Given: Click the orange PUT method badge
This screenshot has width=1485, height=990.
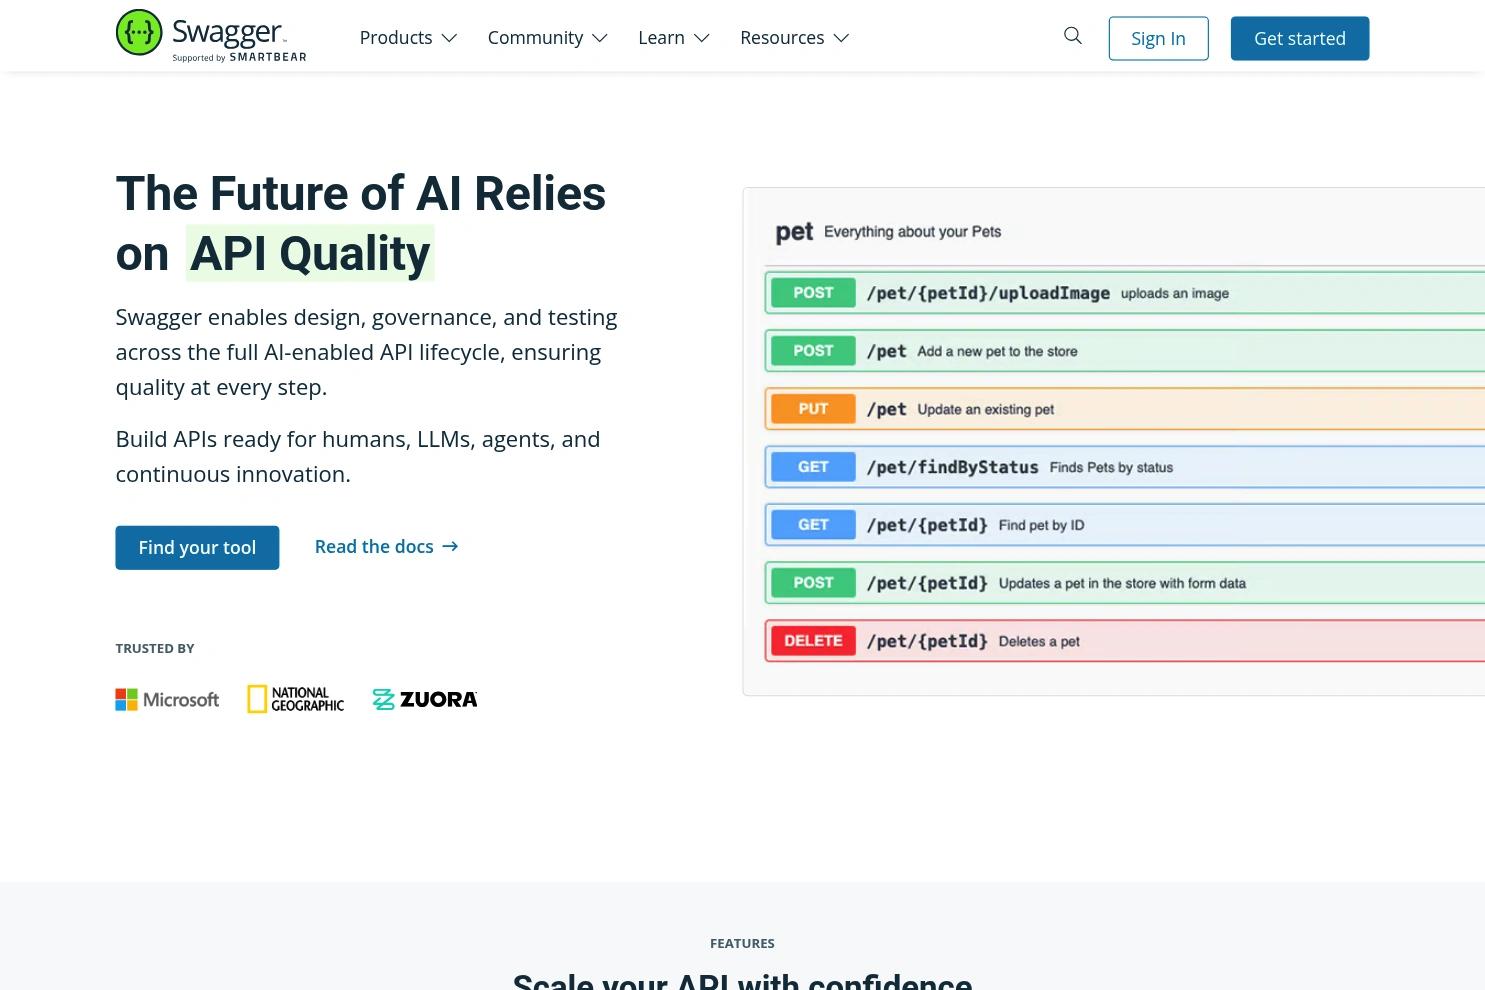Looking at the screenshot, I should tap(813, 409).
